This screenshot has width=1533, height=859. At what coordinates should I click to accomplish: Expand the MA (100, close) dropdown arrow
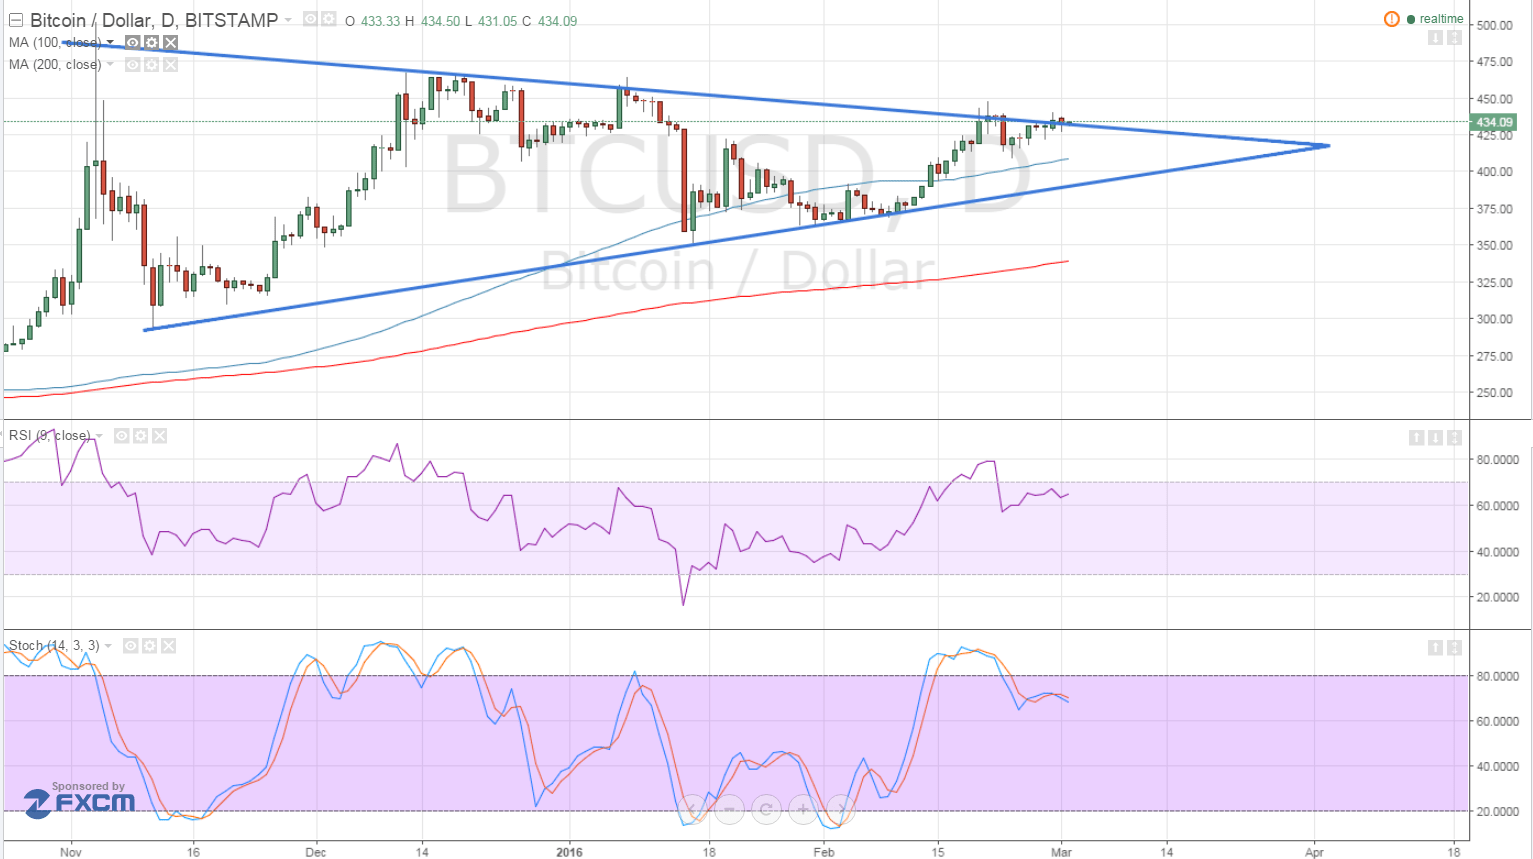tap(111, 43)
